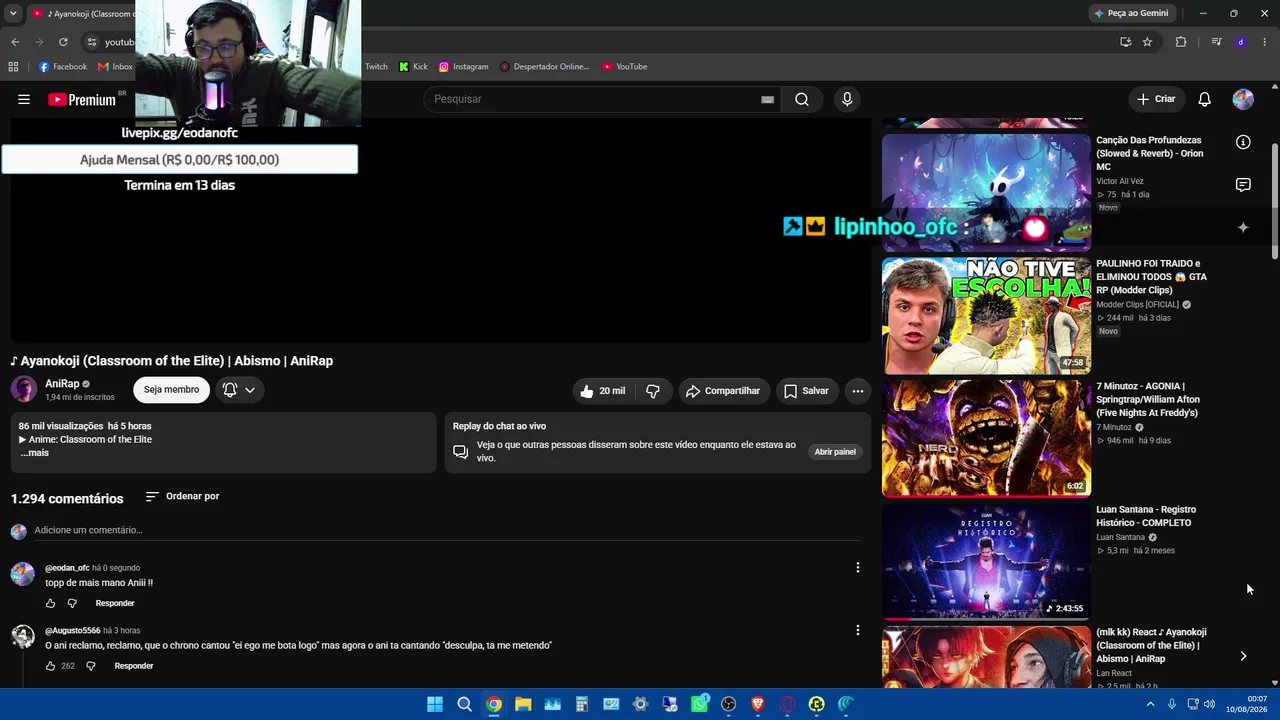The width and height of the screenshot is (1280, 720).
Task: Open options menu for @Augusto5566 comment
Action: pyautogui.click(x=857, y=630)
